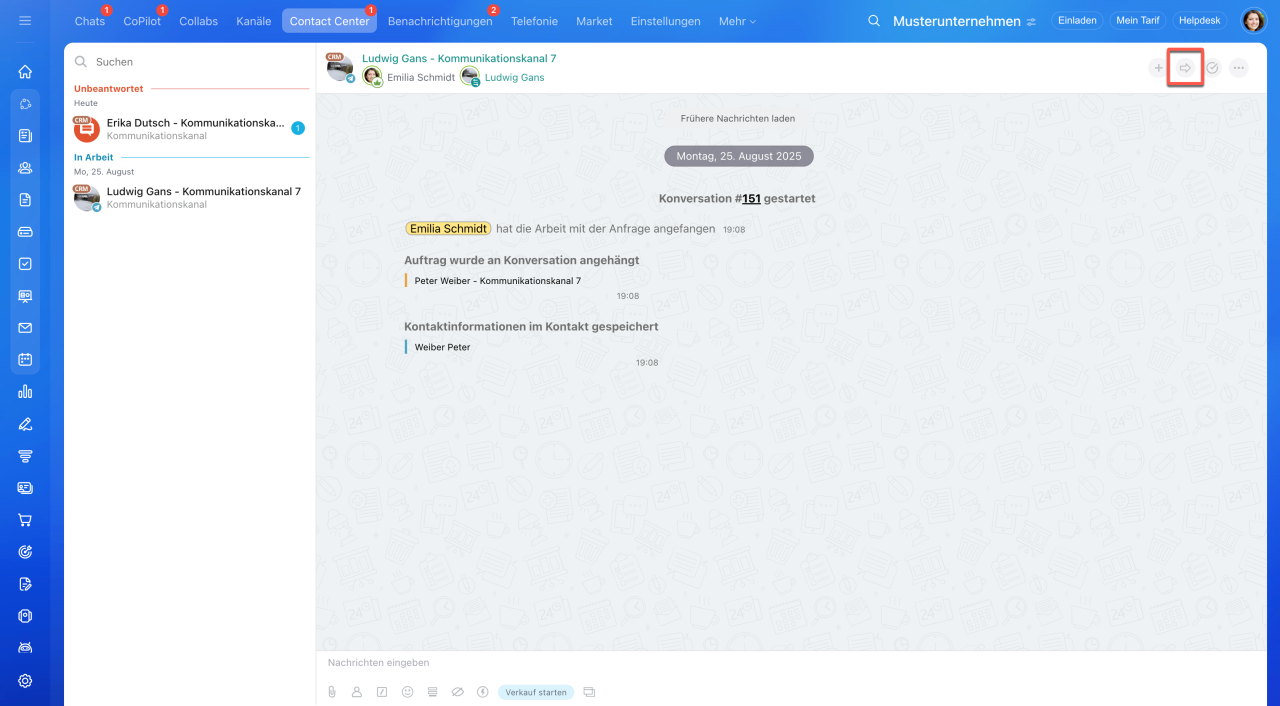Open the CRM funnel icon in sidebar
The width and height of the screenshot is (1280, 706).
pyautogui.click(x=25, y=456)
